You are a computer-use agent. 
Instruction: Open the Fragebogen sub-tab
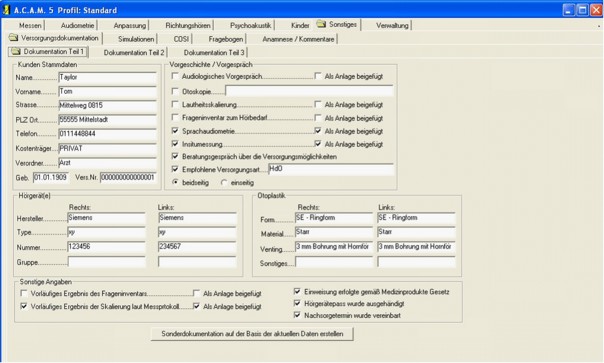pyautogui.click(x=226, y=39)
